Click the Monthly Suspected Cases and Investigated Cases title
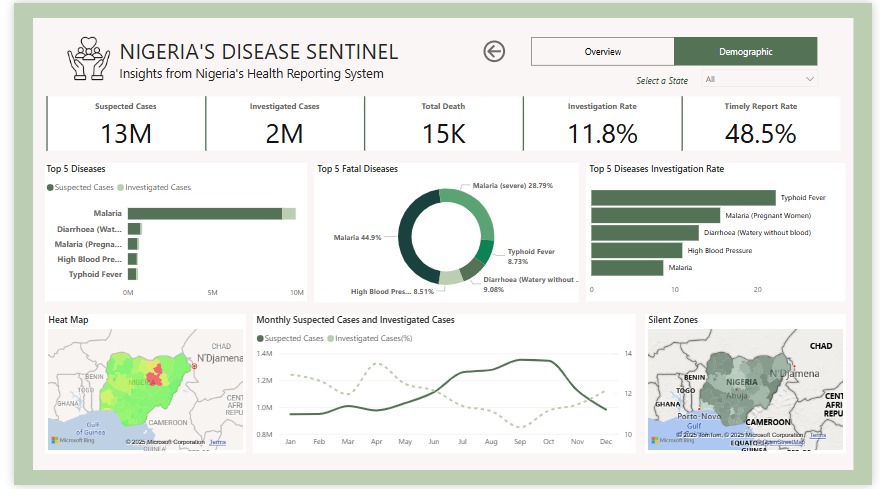Image resolution: width=880 pixels, height=489 pixels. tap(355, 320)
